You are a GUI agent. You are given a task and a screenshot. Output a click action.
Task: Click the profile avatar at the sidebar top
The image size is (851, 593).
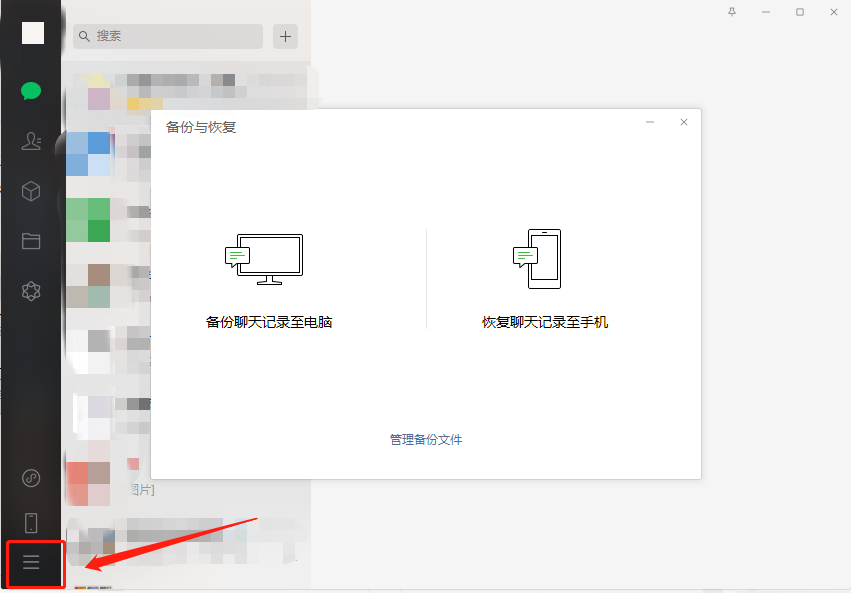point(33,33)
